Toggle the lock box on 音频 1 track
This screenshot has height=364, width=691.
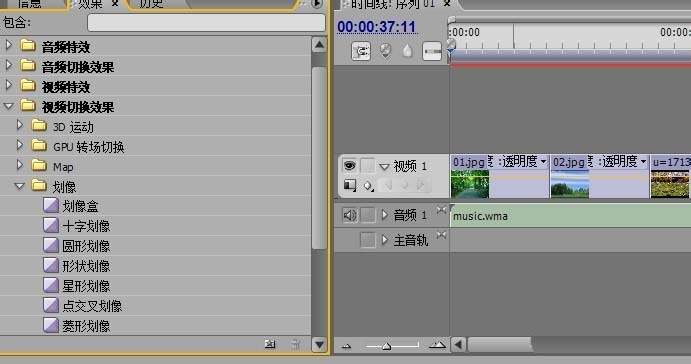coord(368,215)
